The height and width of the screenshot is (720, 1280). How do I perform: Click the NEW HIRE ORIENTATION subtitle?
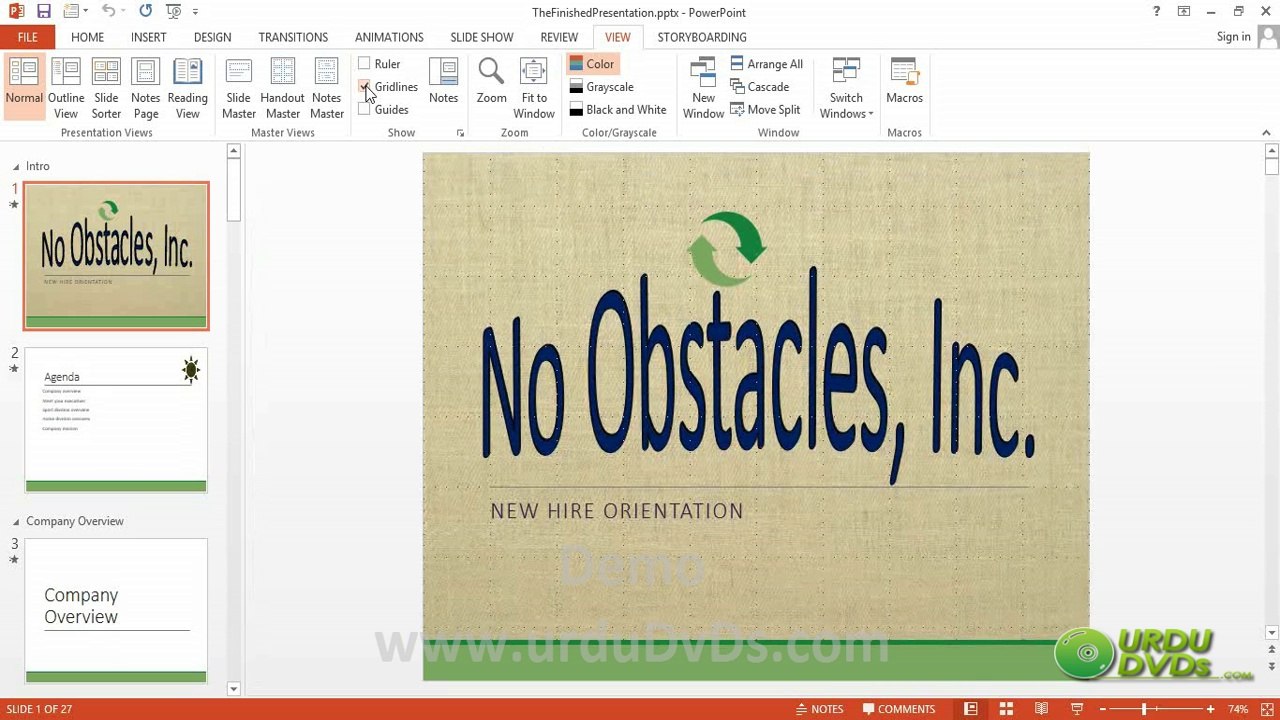(617, 511)
